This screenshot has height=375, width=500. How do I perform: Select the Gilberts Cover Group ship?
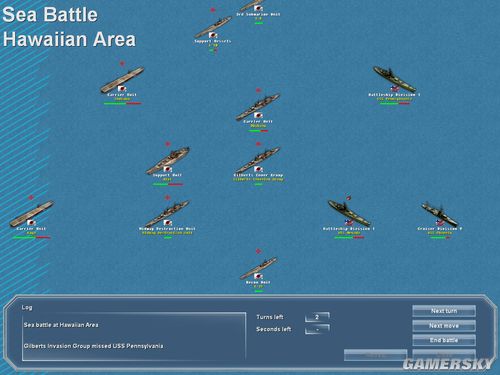pos(258,160)
